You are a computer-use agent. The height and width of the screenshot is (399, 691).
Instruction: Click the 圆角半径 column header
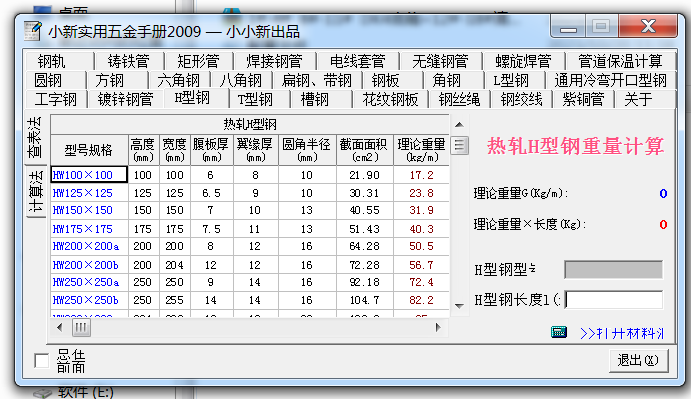[x=307, y=150]
